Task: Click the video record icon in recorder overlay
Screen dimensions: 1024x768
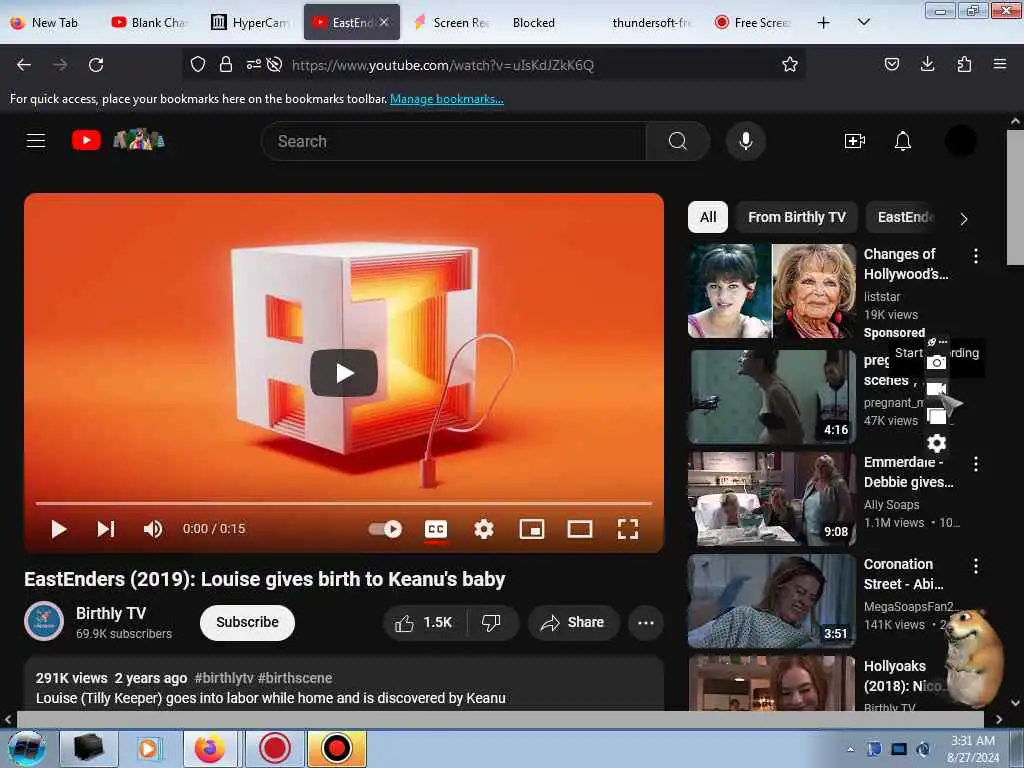Action: click(x=936, y=389)
